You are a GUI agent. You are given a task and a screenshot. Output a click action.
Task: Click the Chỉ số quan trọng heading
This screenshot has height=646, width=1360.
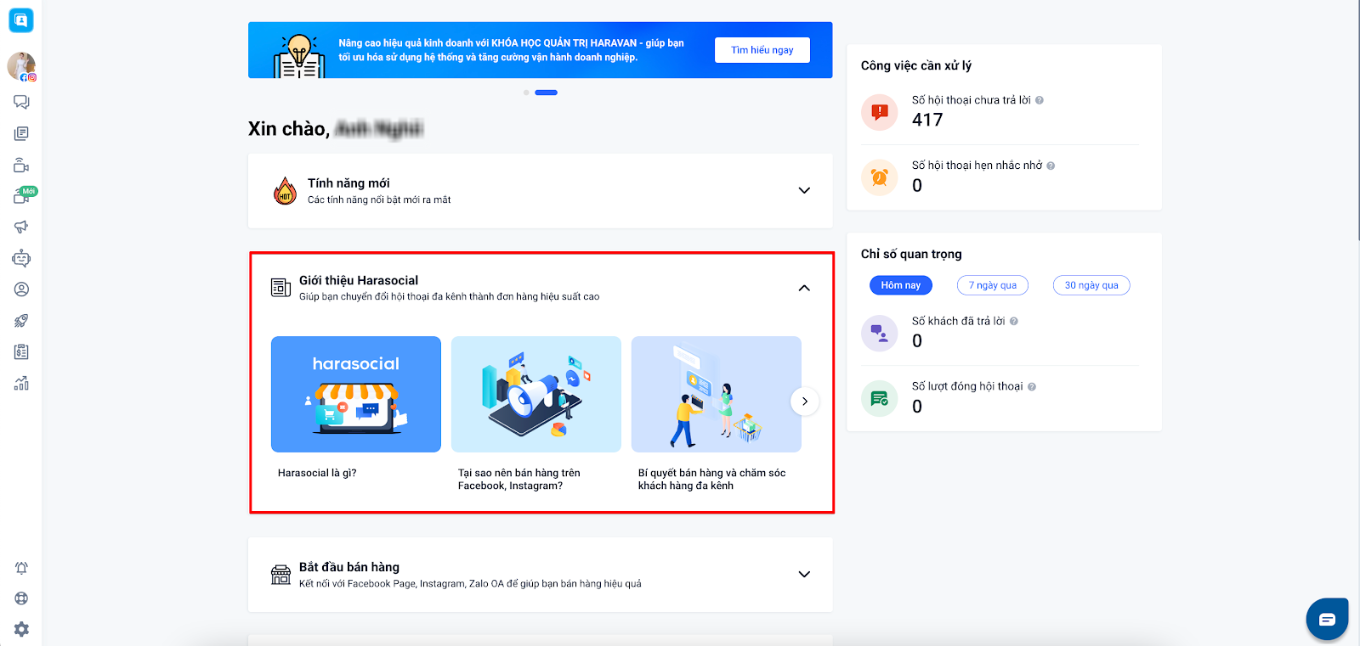coord(911,254)
